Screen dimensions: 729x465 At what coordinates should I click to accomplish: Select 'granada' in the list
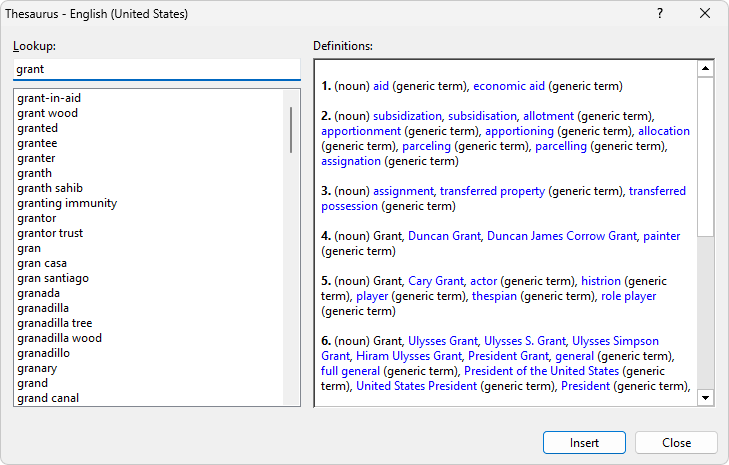[x=149, y=293]
